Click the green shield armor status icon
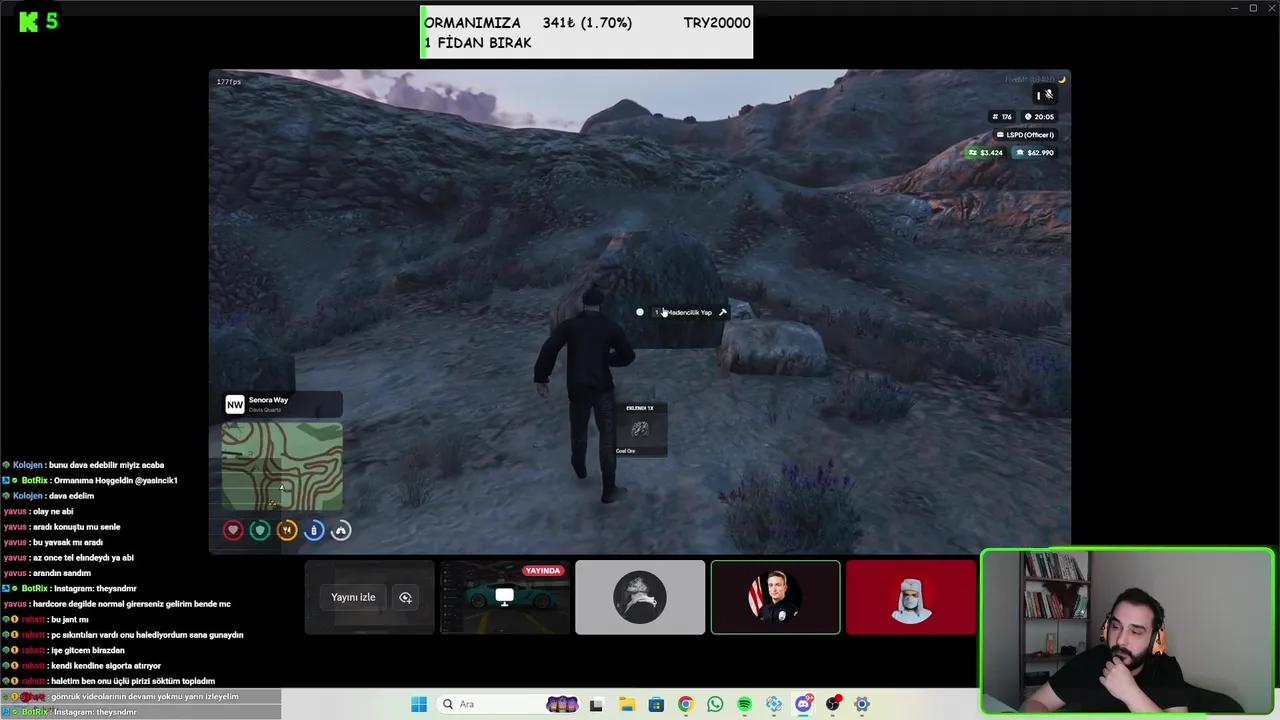 (260, 530)
